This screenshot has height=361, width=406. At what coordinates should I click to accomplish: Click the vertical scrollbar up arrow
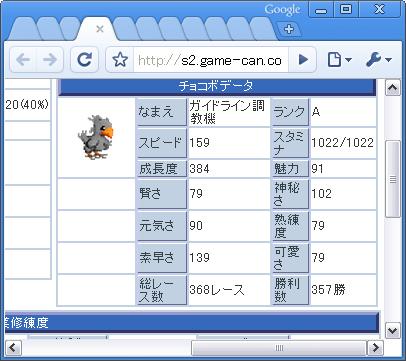coord(392,88)
